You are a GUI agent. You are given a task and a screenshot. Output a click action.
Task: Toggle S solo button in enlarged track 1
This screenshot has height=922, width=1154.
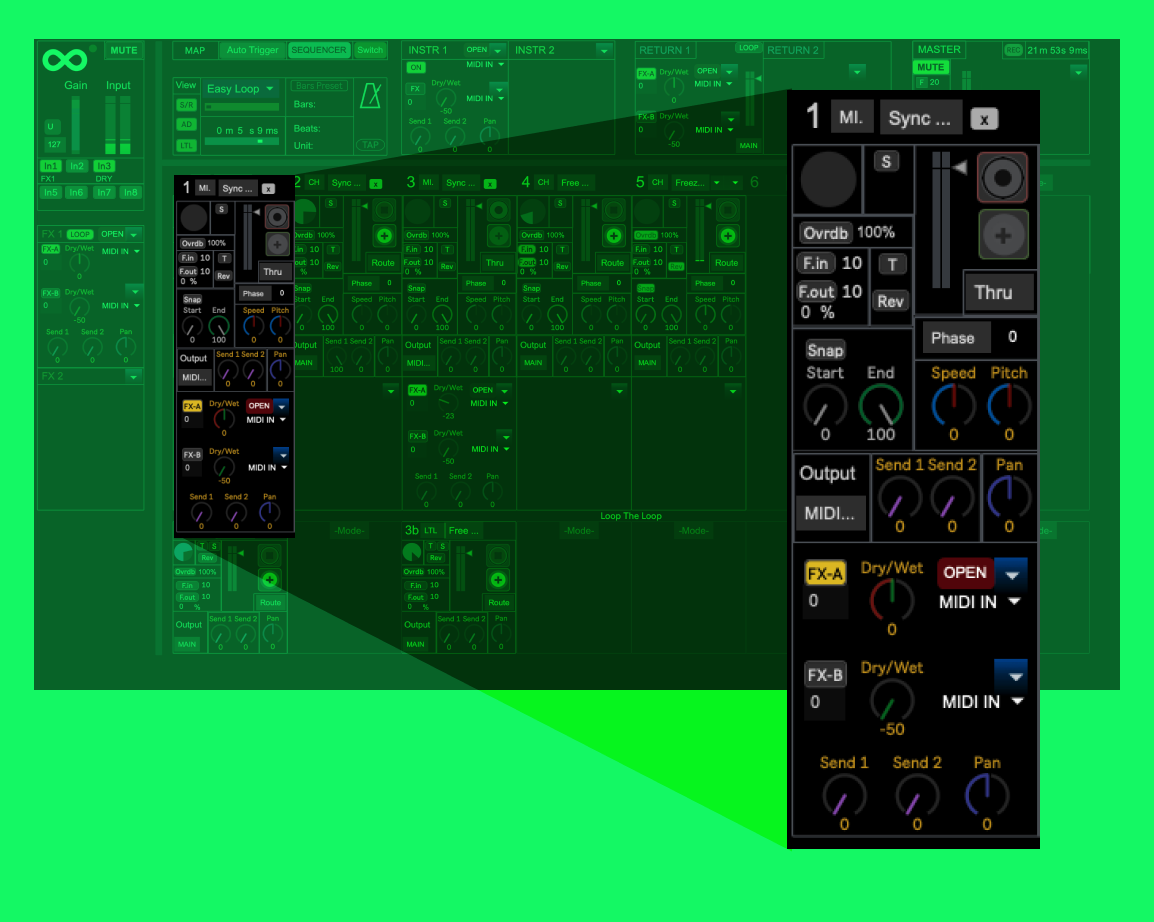[x=886, y=162]
